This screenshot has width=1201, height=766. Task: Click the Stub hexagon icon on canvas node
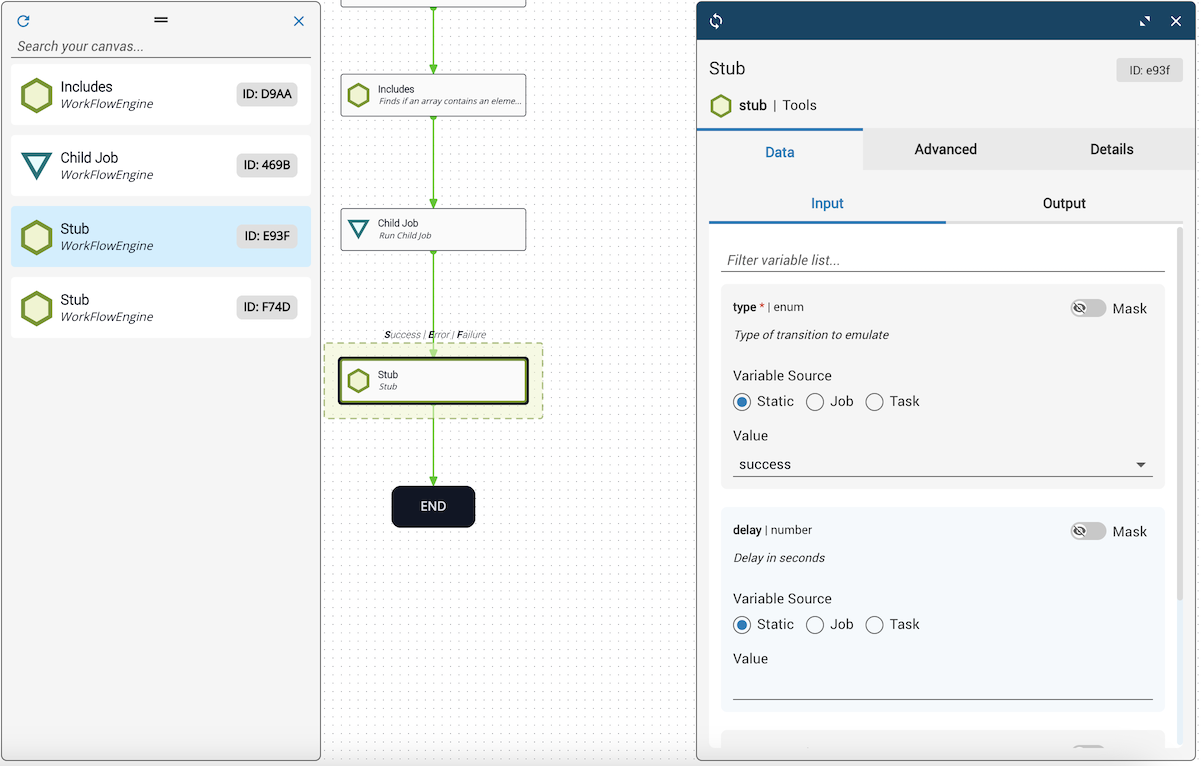tap(358, 380)
